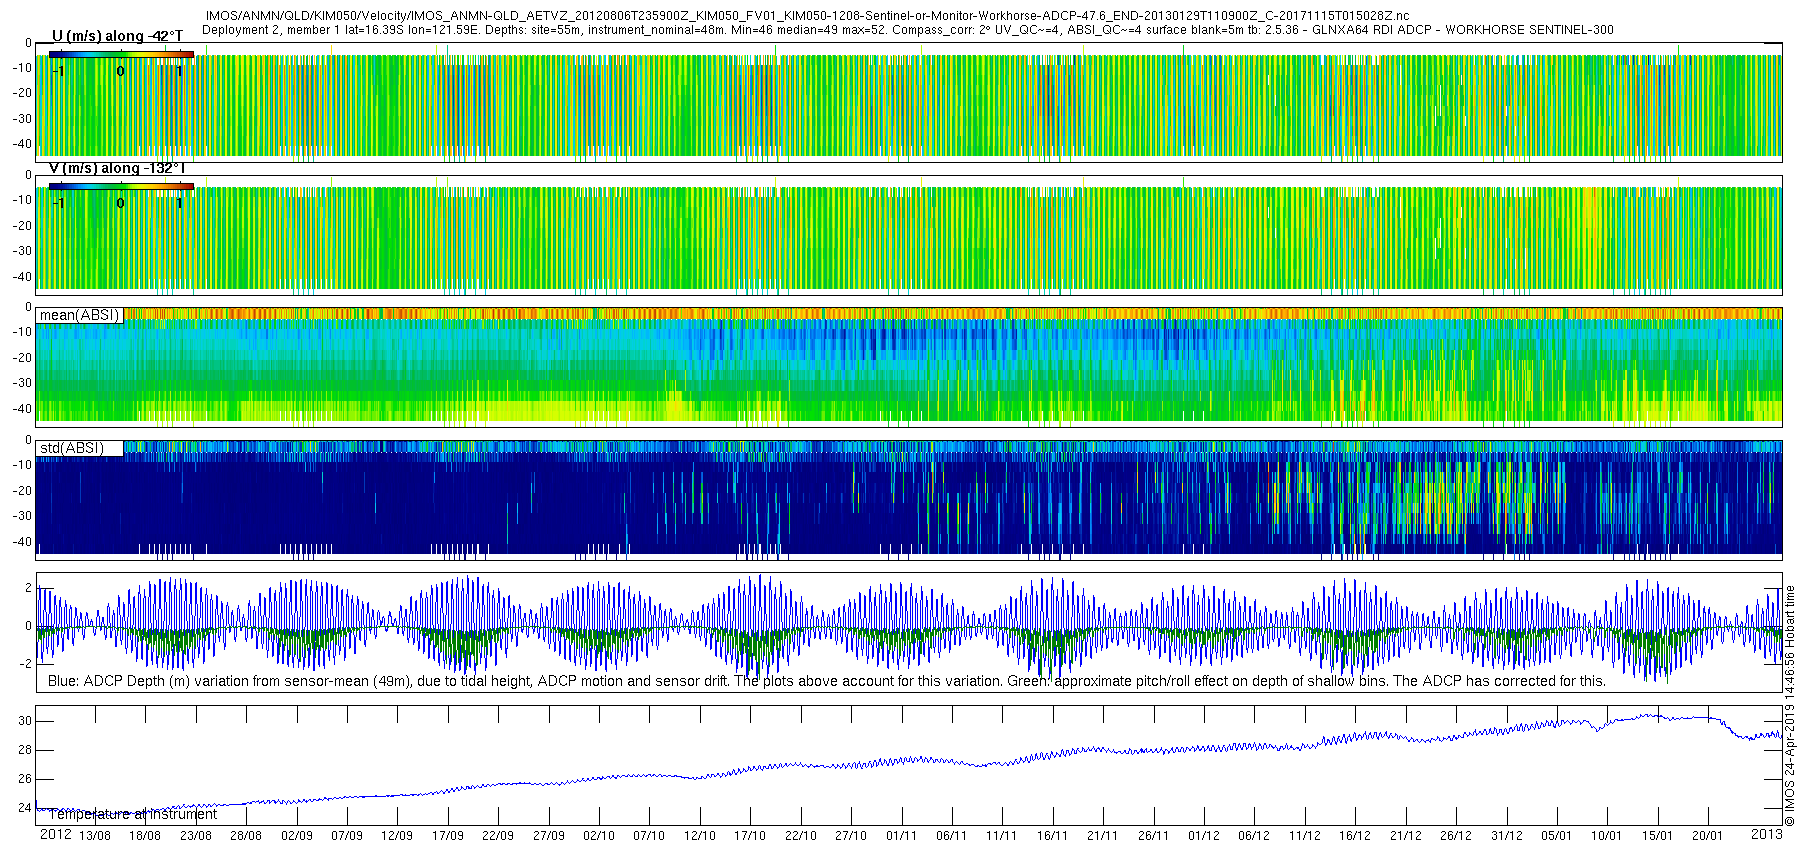
Task: Click the 'Temperature at instrument' label
Action: [x=132, y=814]
